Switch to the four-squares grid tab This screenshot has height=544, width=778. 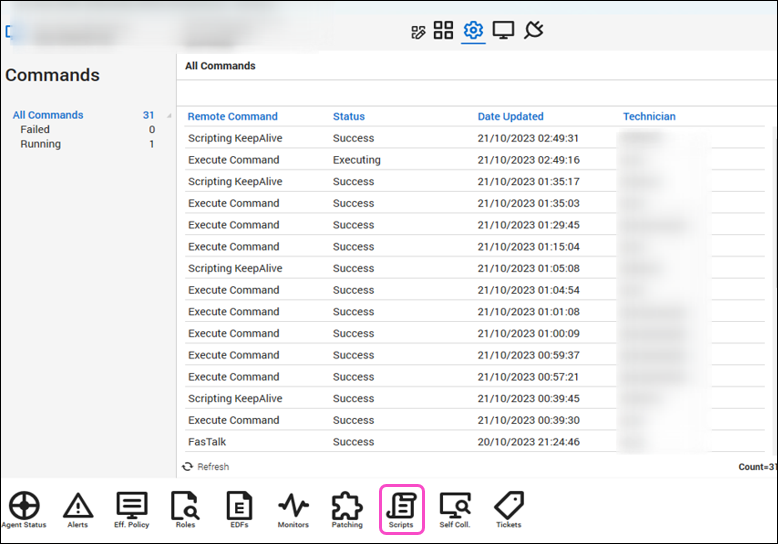[443, 31]
